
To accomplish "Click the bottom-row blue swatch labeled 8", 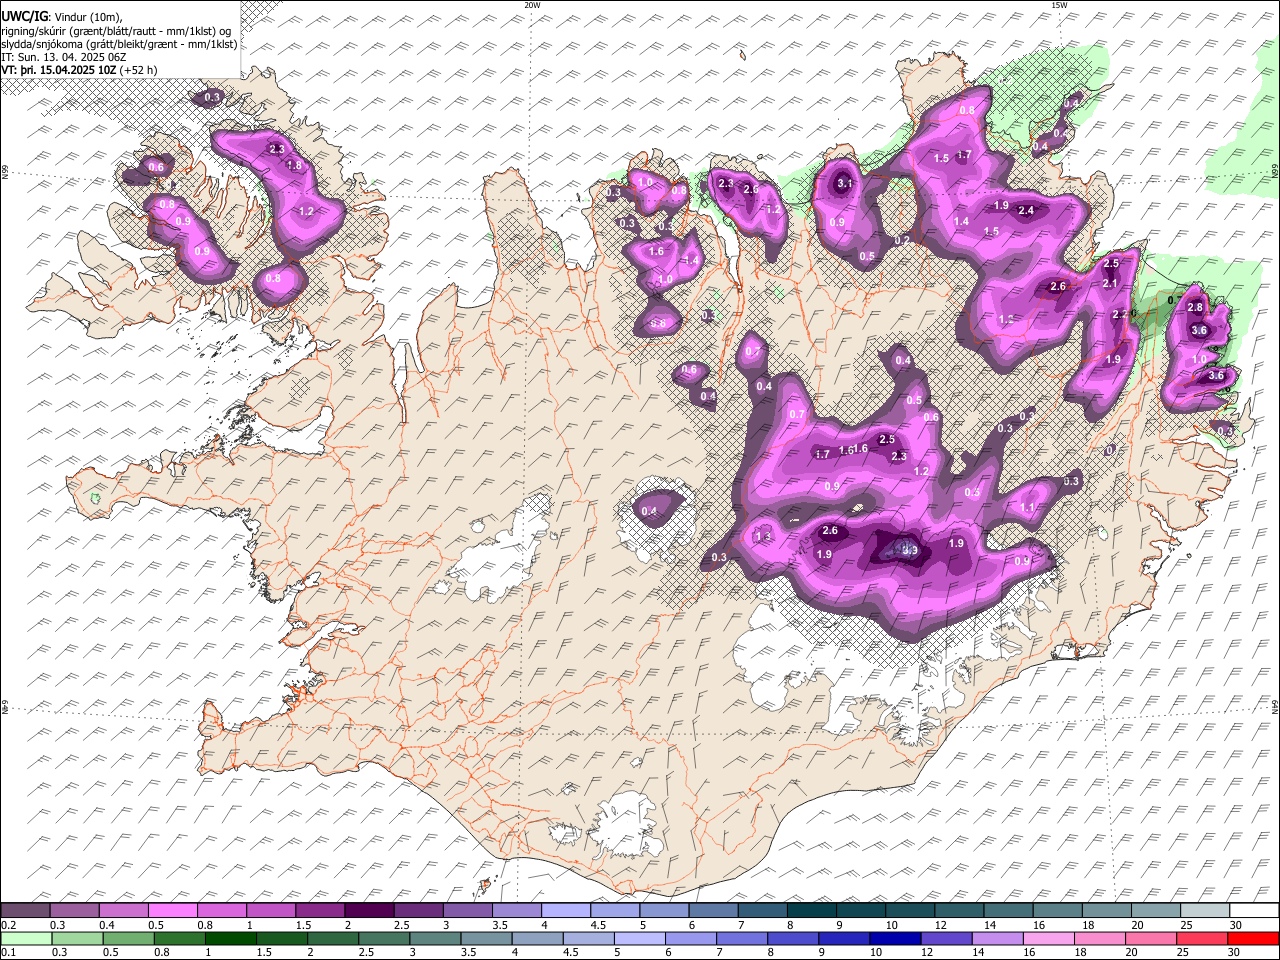I will pyautogui.click(x=793, y=939).
